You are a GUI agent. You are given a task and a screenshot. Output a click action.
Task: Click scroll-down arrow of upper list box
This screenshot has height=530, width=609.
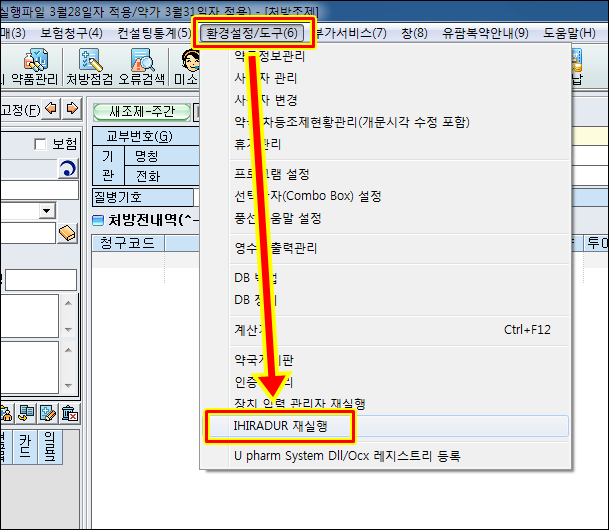pyautogui.click(x=68, y=330)
